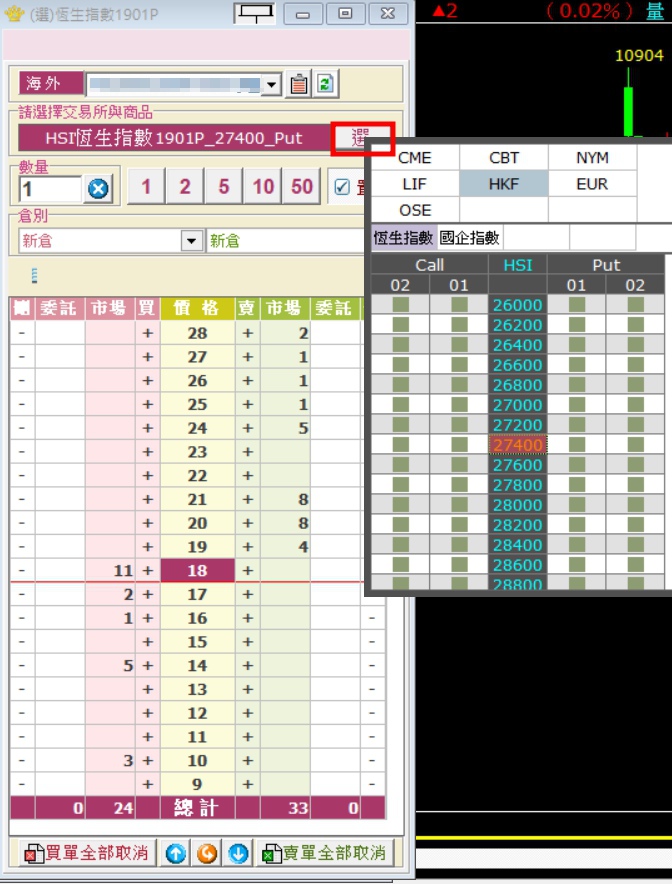Set quantity with the 50 button
Image resolution: width=672 pixels, height=884 pixels.
click(x=302, y=187)
